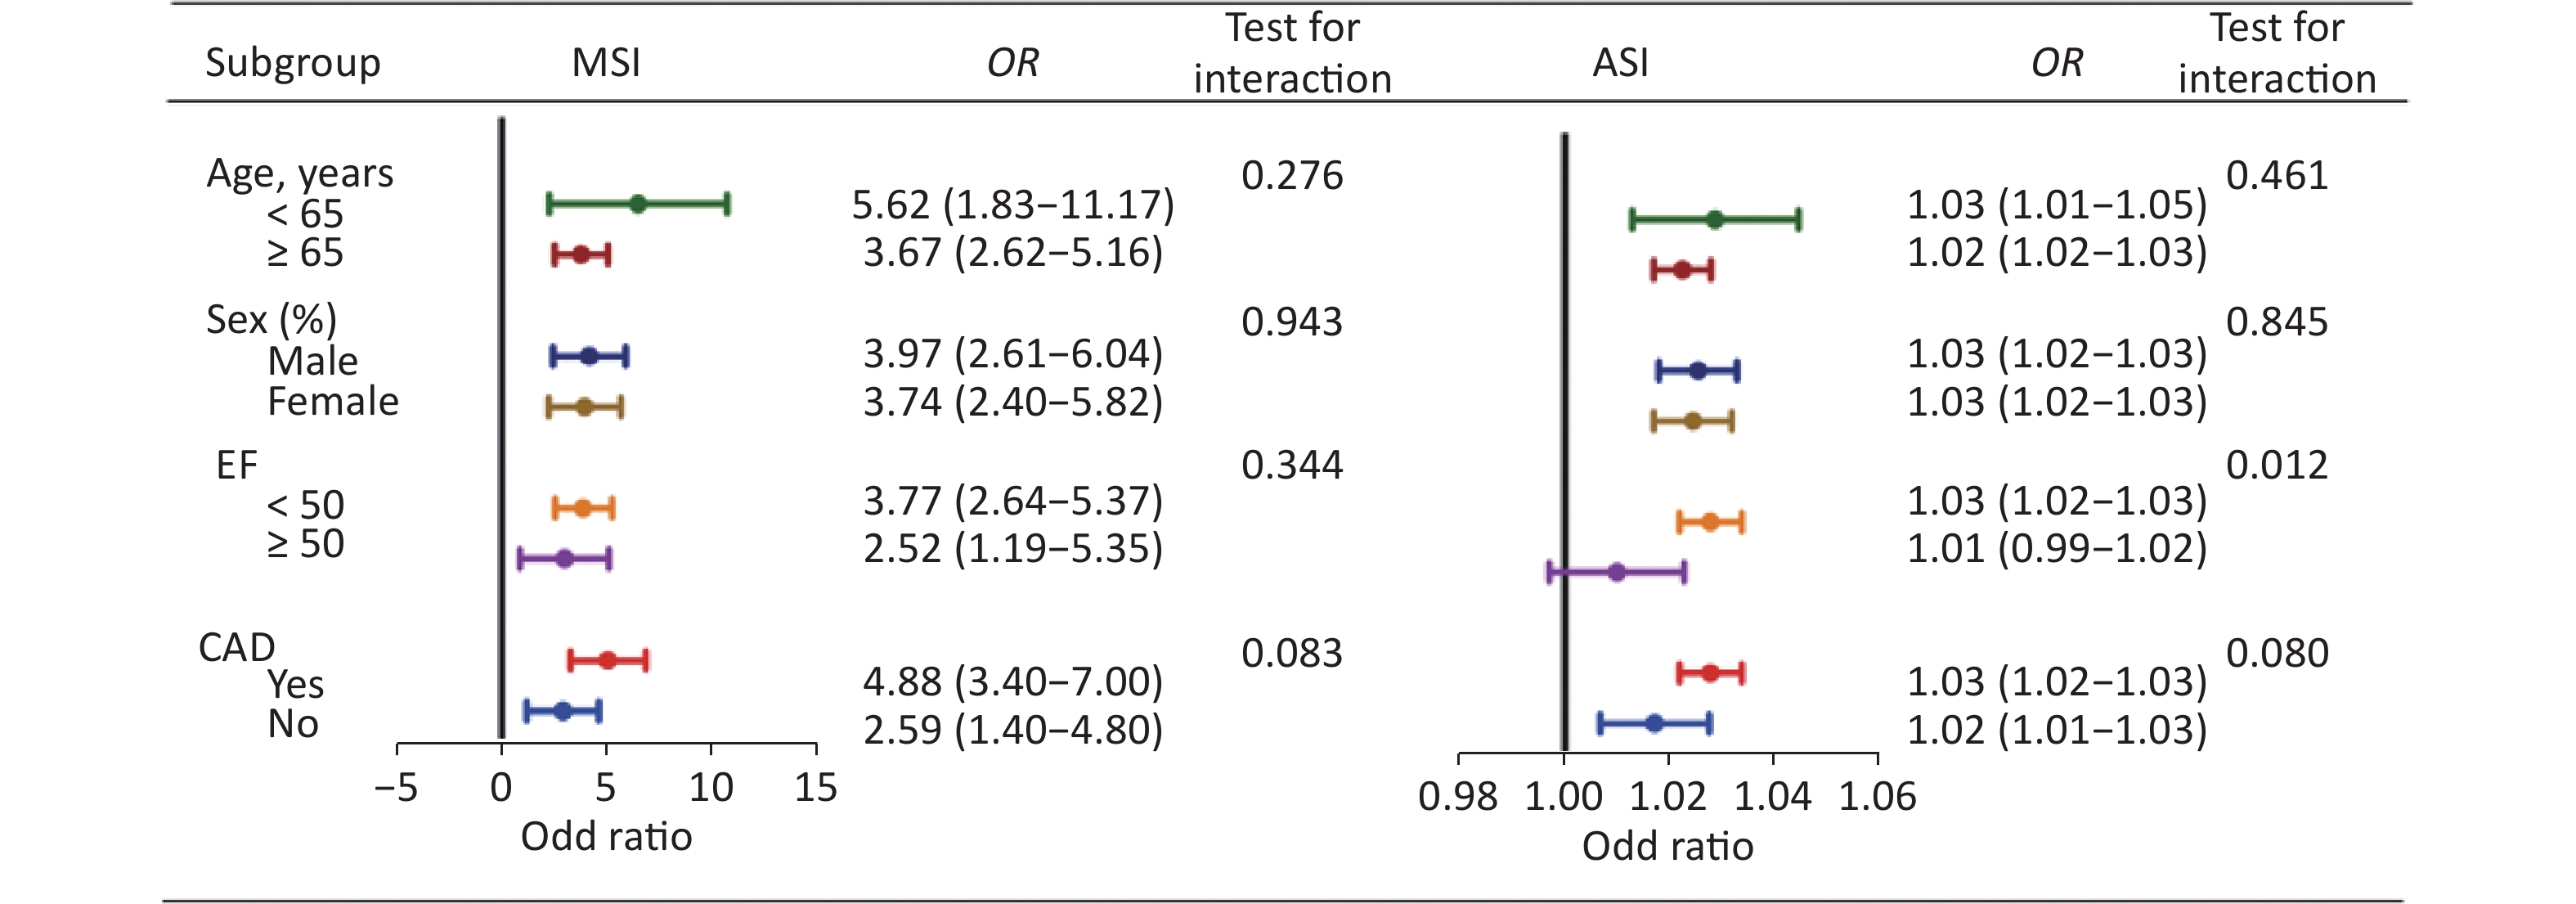Click the green point marker in MSI plot
Viewport: 2576px width, 904px height.
(x=638, y=204)
